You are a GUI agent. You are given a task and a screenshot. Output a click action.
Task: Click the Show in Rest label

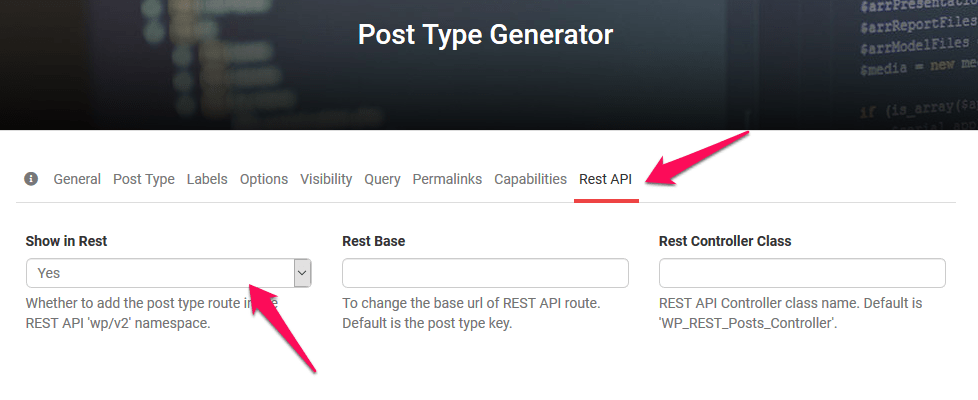coord(66,241)
